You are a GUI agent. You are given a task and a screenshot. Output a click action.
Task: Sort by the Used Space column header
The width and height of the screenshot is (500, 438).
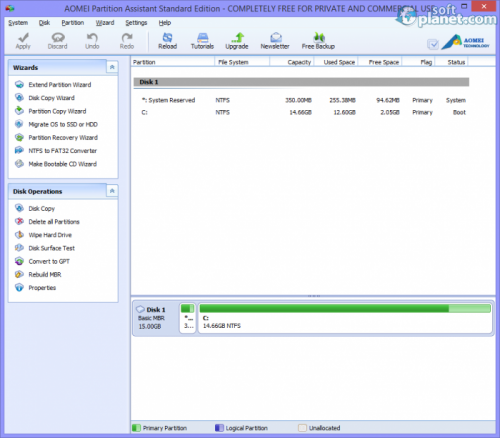336,62
